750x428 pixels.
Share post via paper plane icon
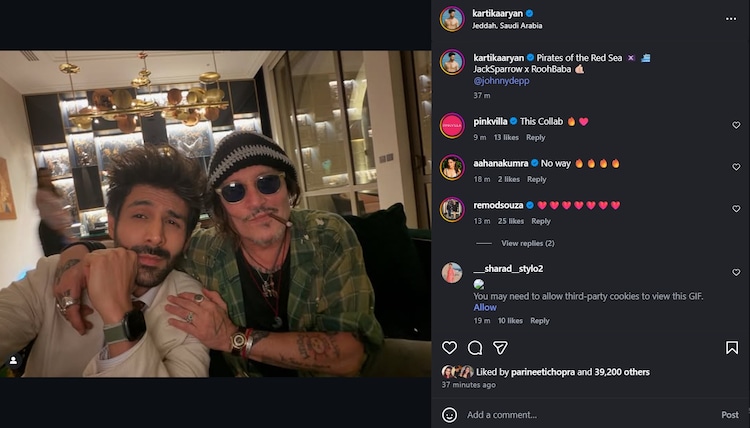point(500,348)
